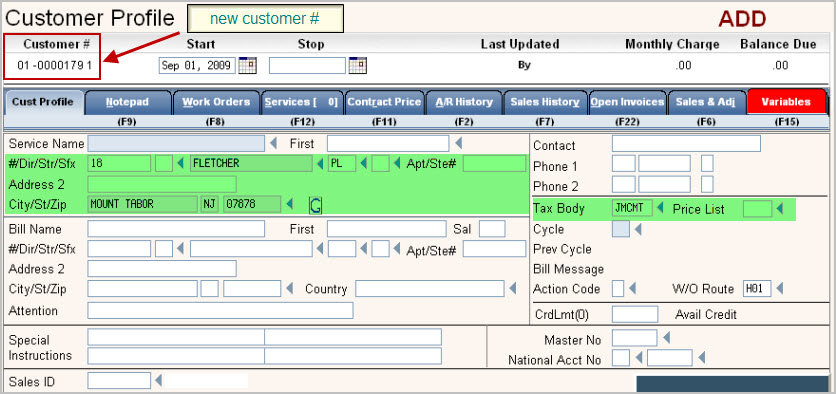Click lookup arrow just before FLETCHER street field
The width and height of the screenshot is (836, 394).
click(180, 163)
